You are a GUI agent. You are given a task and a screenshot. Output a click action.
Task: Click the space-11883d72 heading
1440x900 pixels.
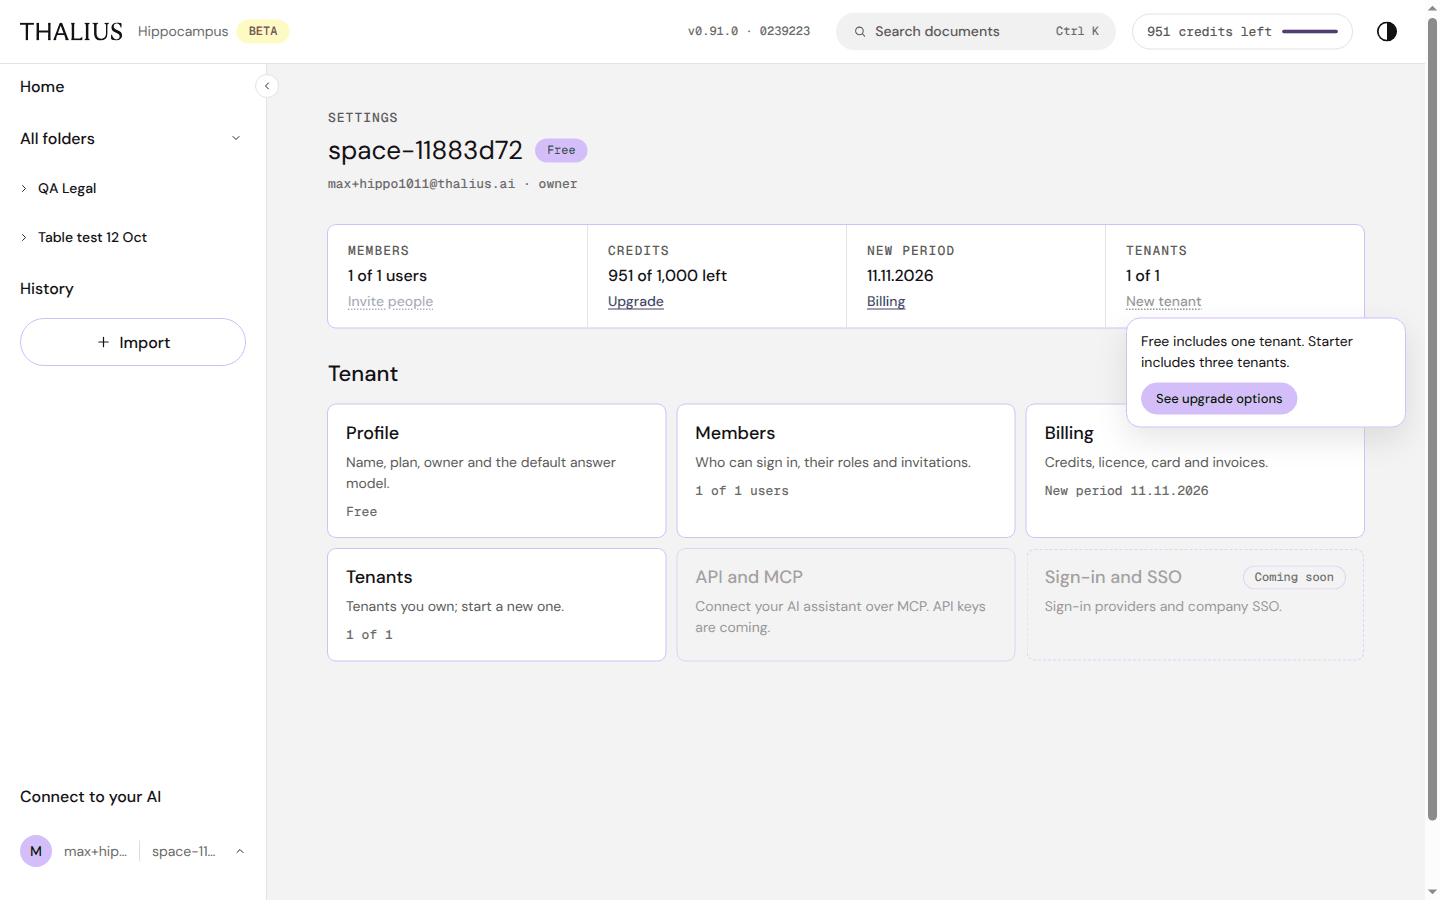point(425,150)
